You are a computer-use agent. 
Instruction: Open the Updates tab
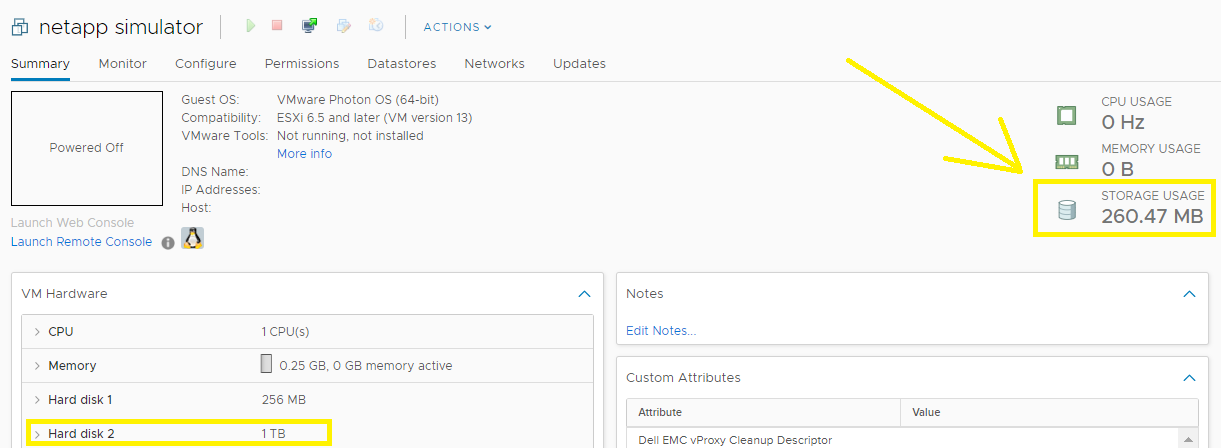pos(579,64)
